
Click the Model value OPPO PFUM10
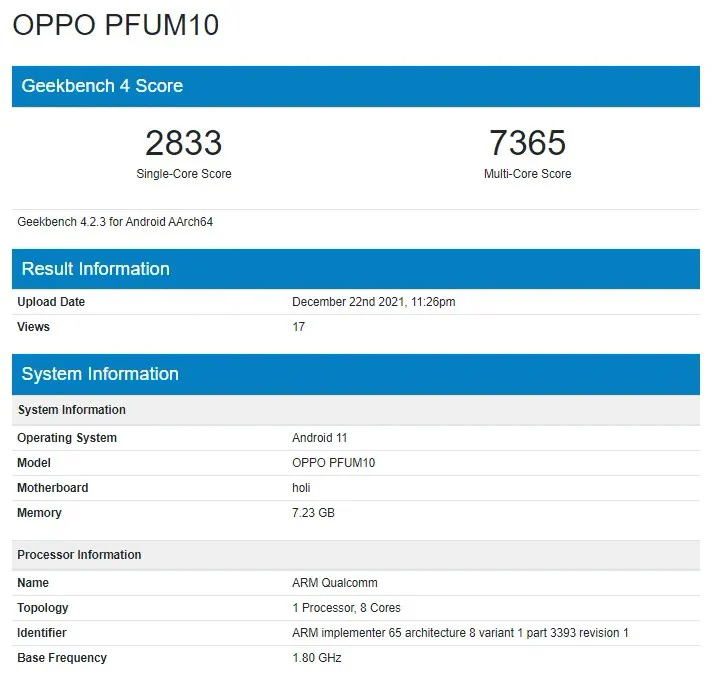click(x=333, y=463)
